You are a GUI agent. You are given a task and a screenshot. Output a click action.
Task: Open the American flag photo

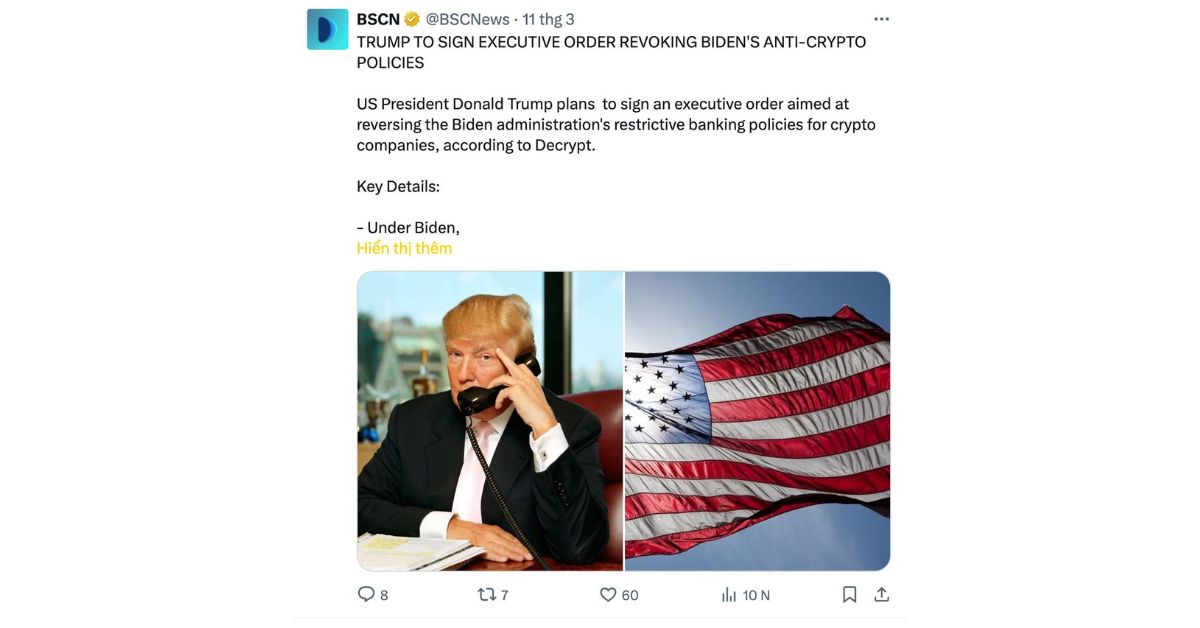(x=758, y=421)
